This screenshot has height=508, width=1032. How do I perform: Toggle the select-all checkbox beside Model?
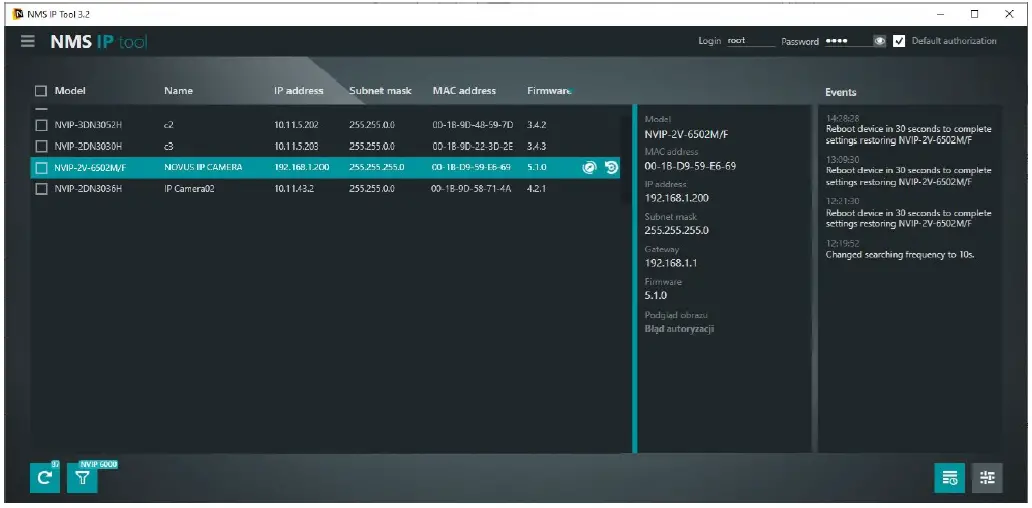coord(41,91)
